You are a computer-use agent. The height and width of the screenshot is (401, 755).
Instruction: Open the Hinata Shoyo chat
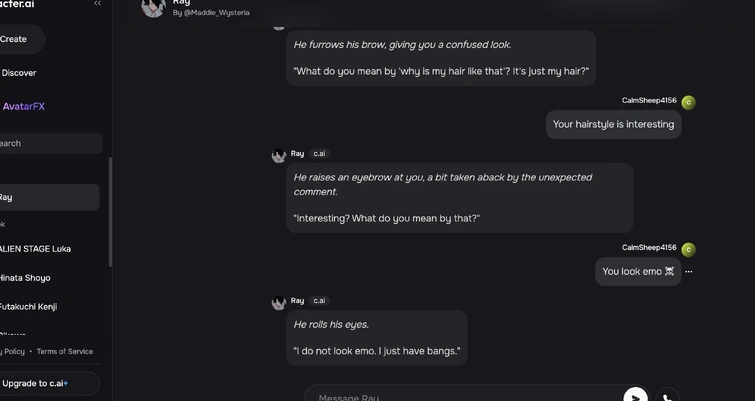point(26,278)
